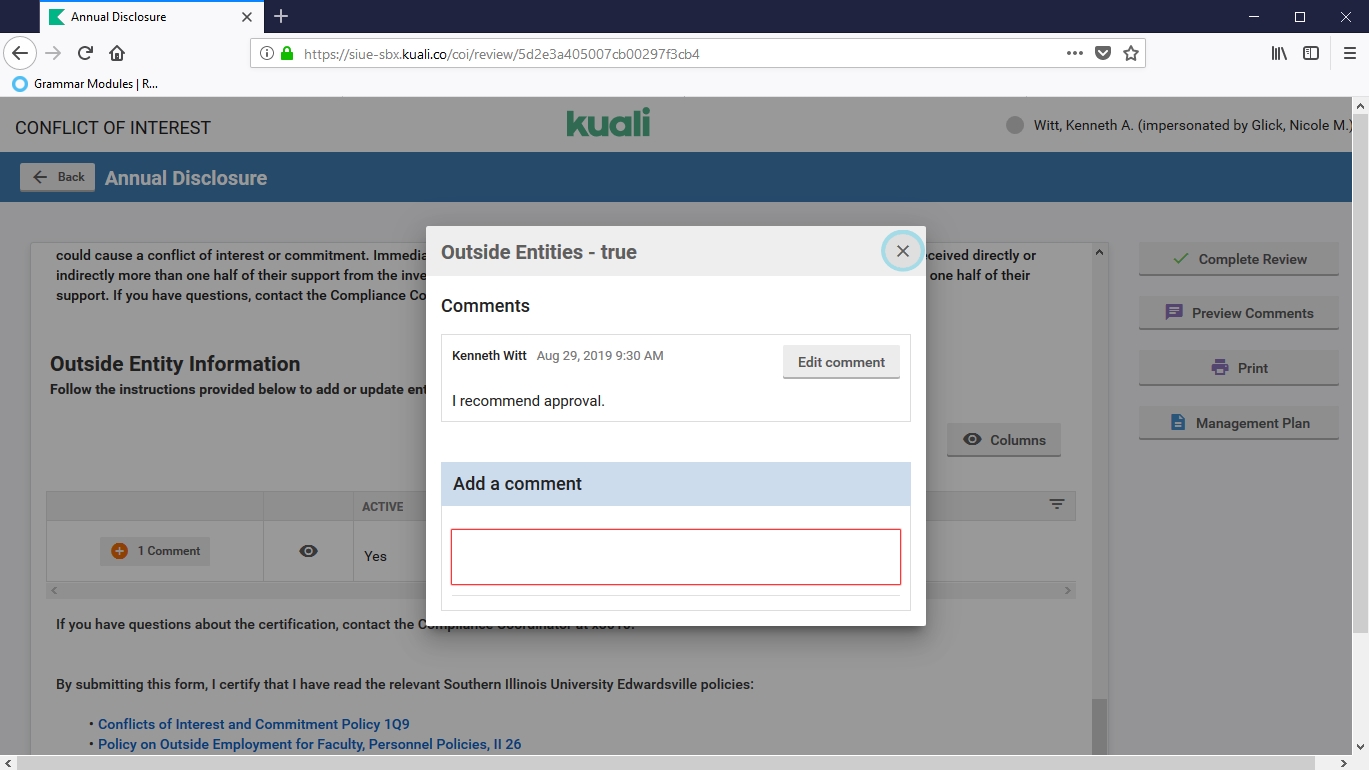Click the Print button with printer icon
Screen dimensions: 1369x770
tap(1238, 368)
